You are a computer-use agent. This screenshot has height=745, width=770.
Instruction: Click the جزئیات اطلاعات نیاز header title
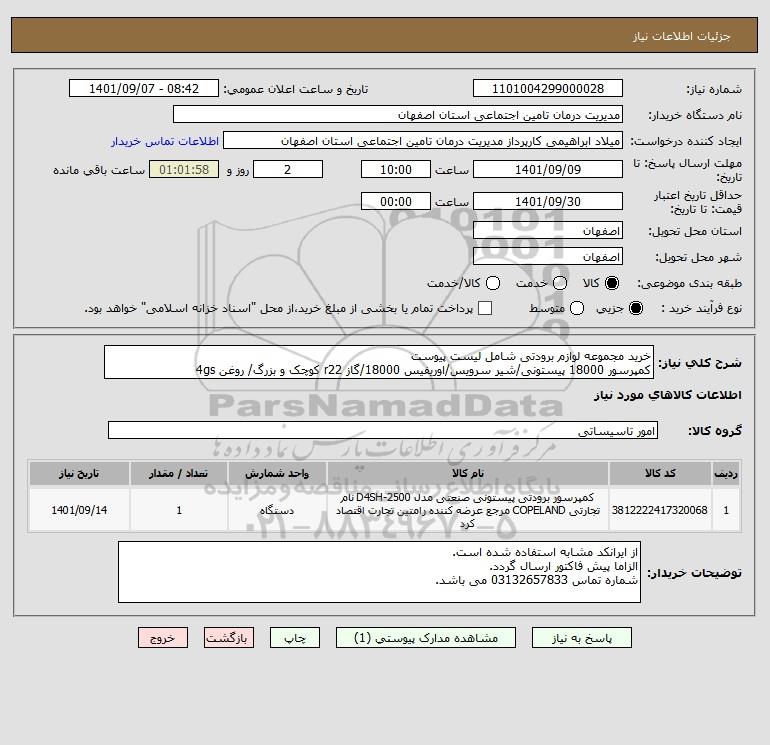pos(682,37)
